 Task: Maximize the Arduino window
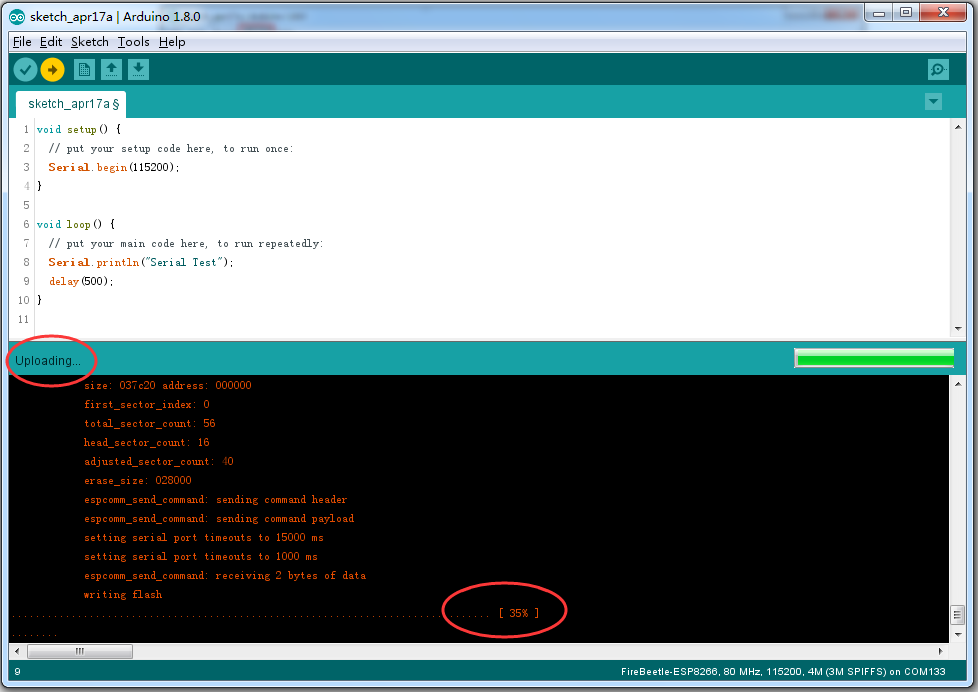click(906, 12)
